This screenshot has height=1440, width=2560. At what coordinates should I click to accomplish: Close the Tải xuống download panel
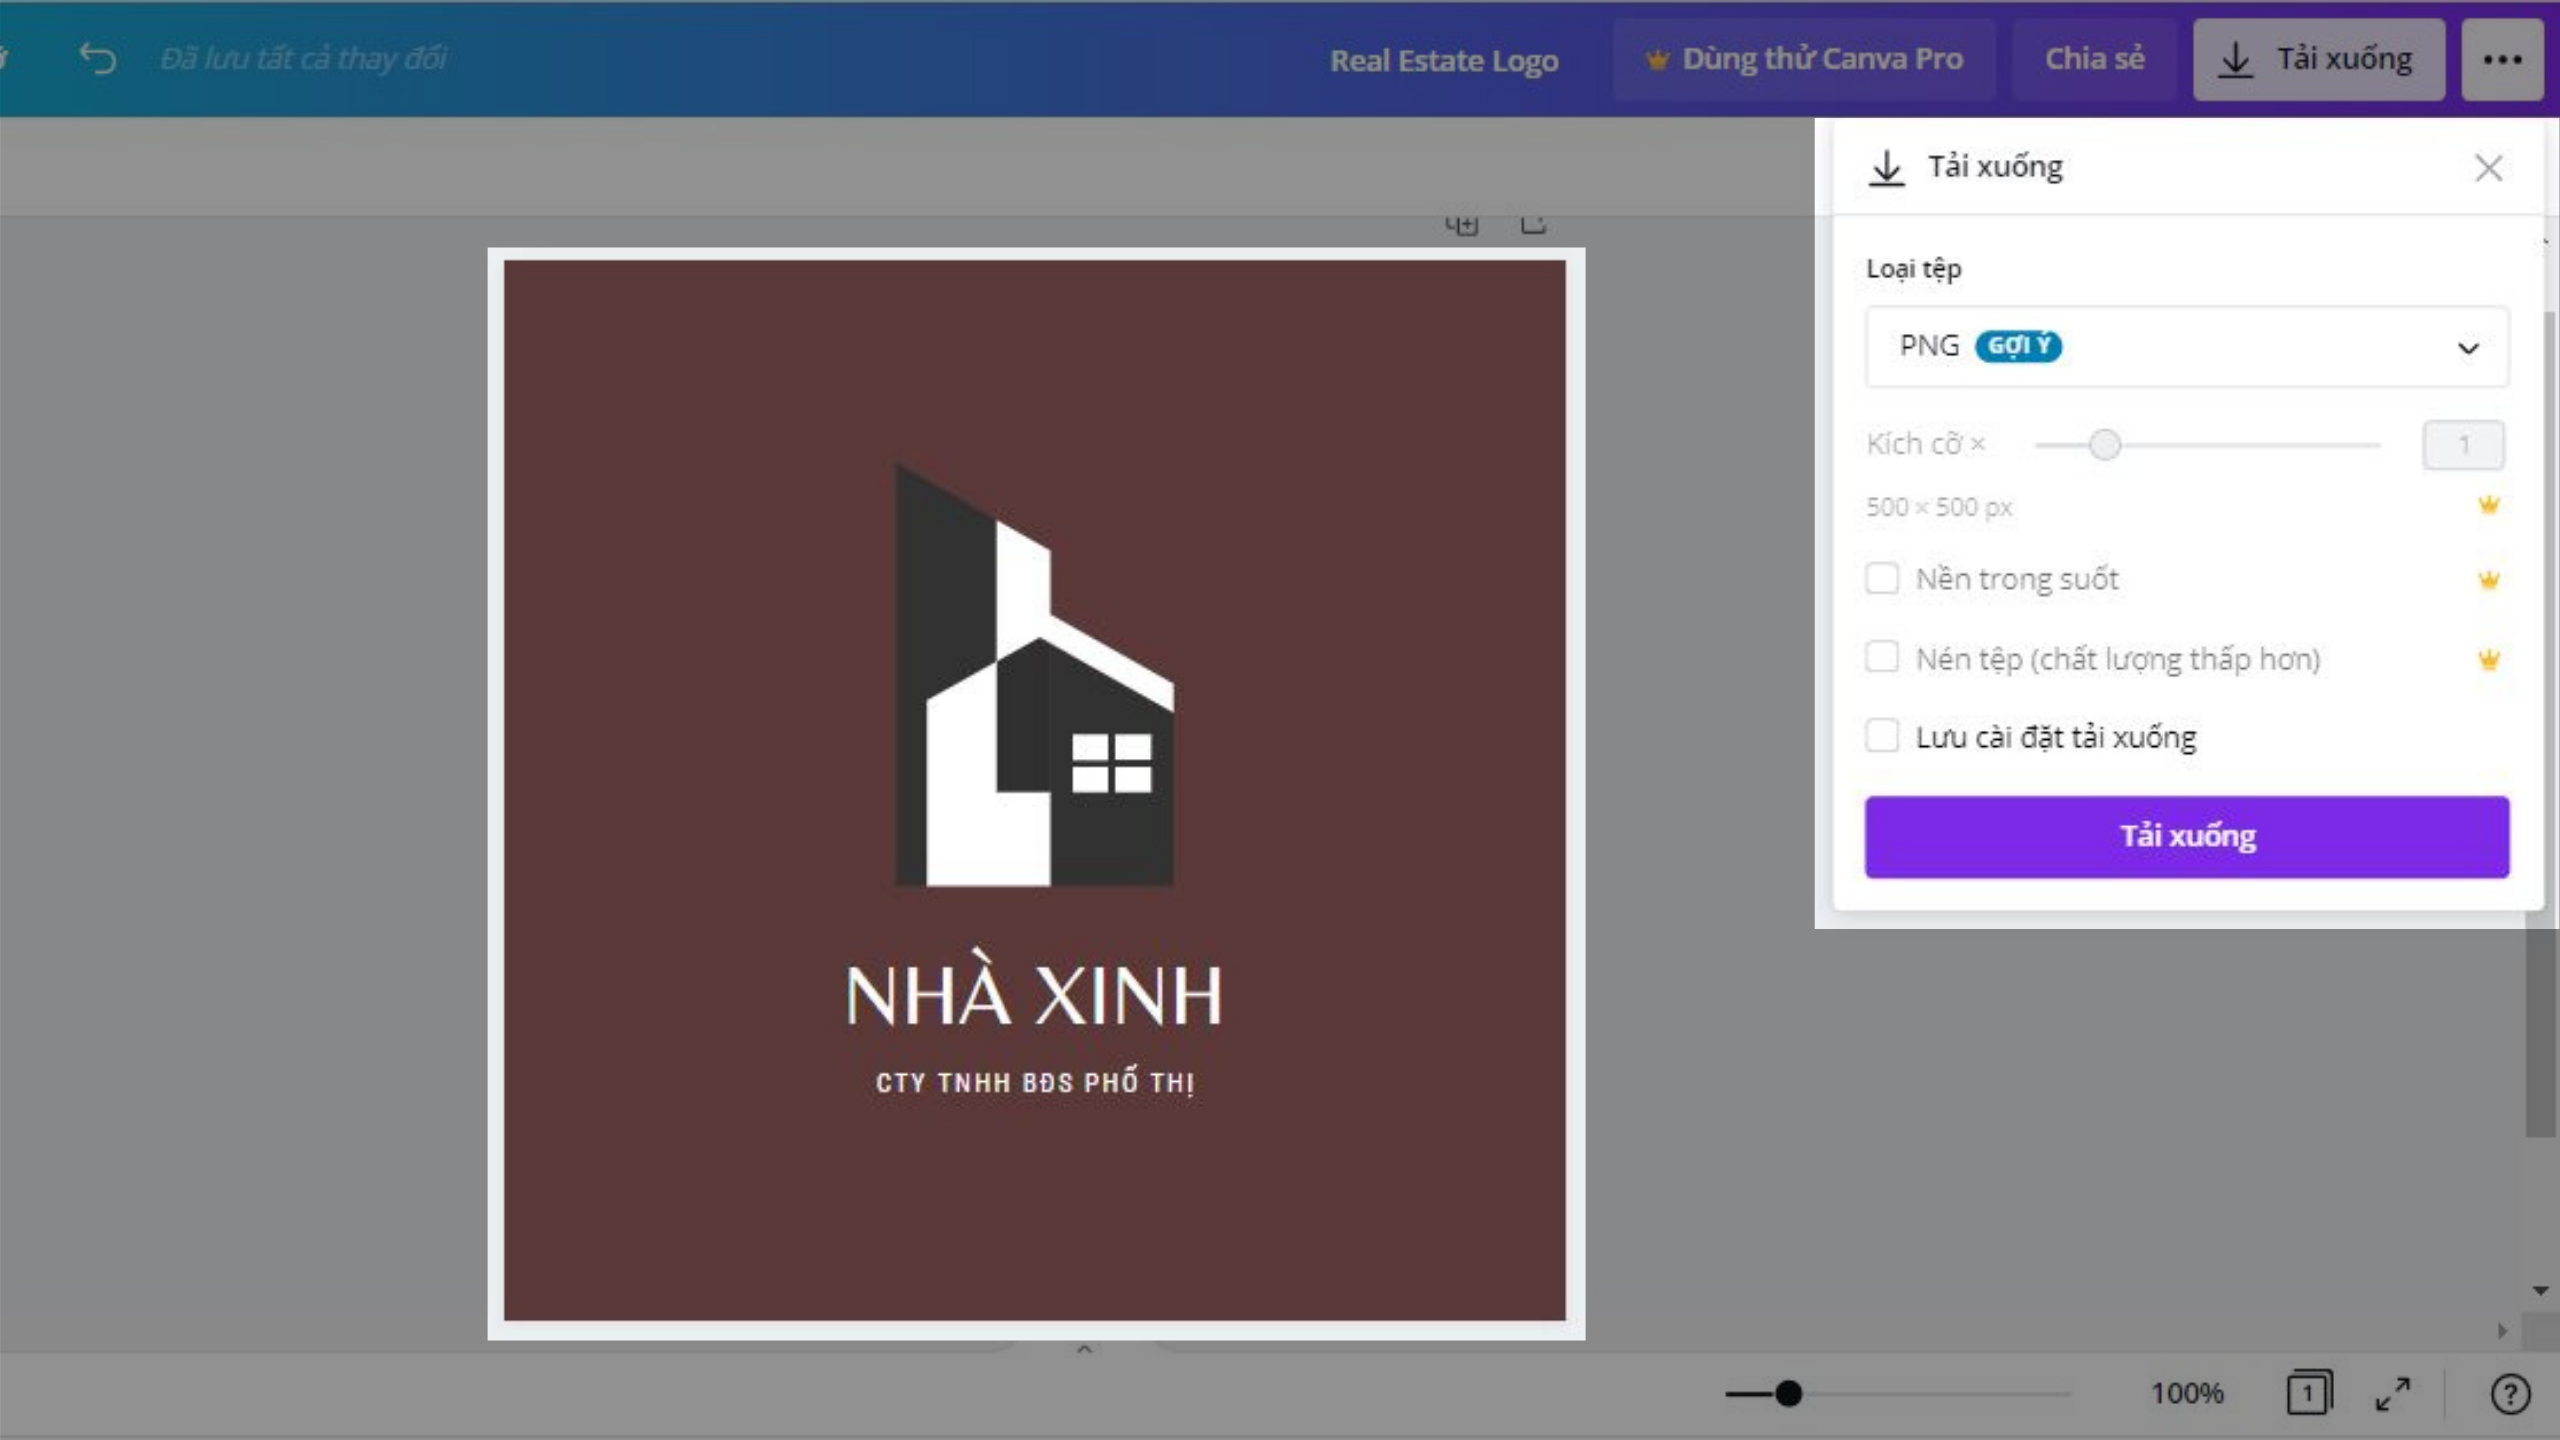[2488, 167]
